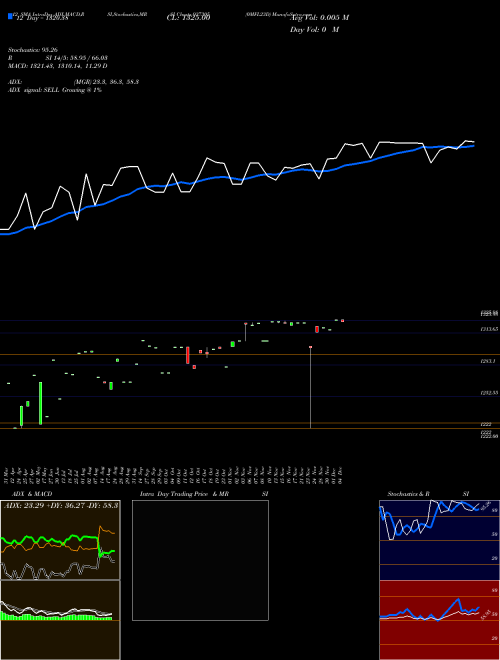
Task: Click the 'MACD: 1321.48, 1310.14, 11.29 D' line
Action: pyautogui.click(x=58, y=66)
